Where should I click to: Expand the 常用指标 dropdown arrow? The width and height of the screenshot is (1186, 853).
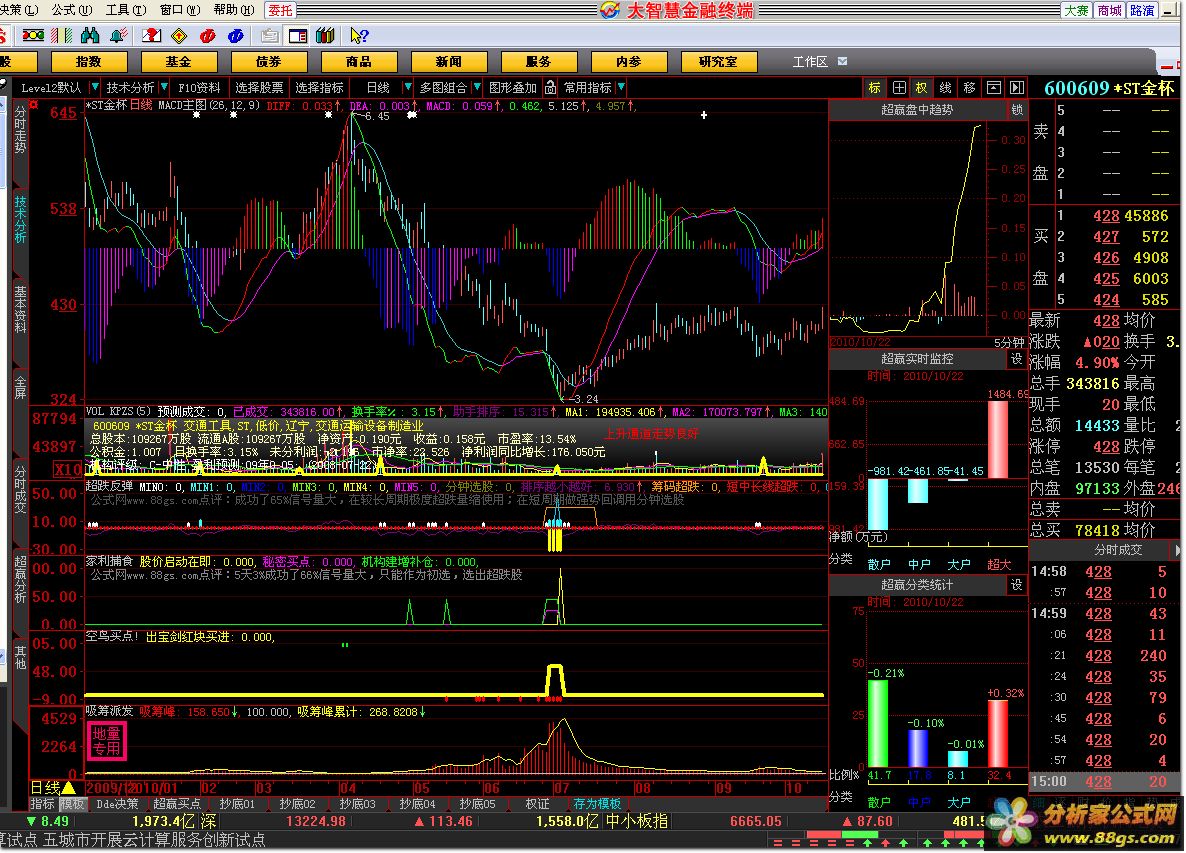click(x=621, y=88)
